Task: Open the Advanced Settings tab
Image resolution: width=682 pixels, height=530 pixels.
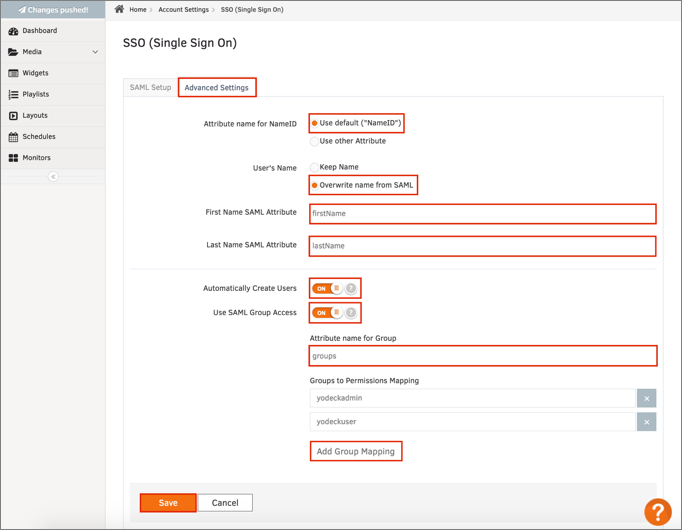Action: tap(217, 88)
